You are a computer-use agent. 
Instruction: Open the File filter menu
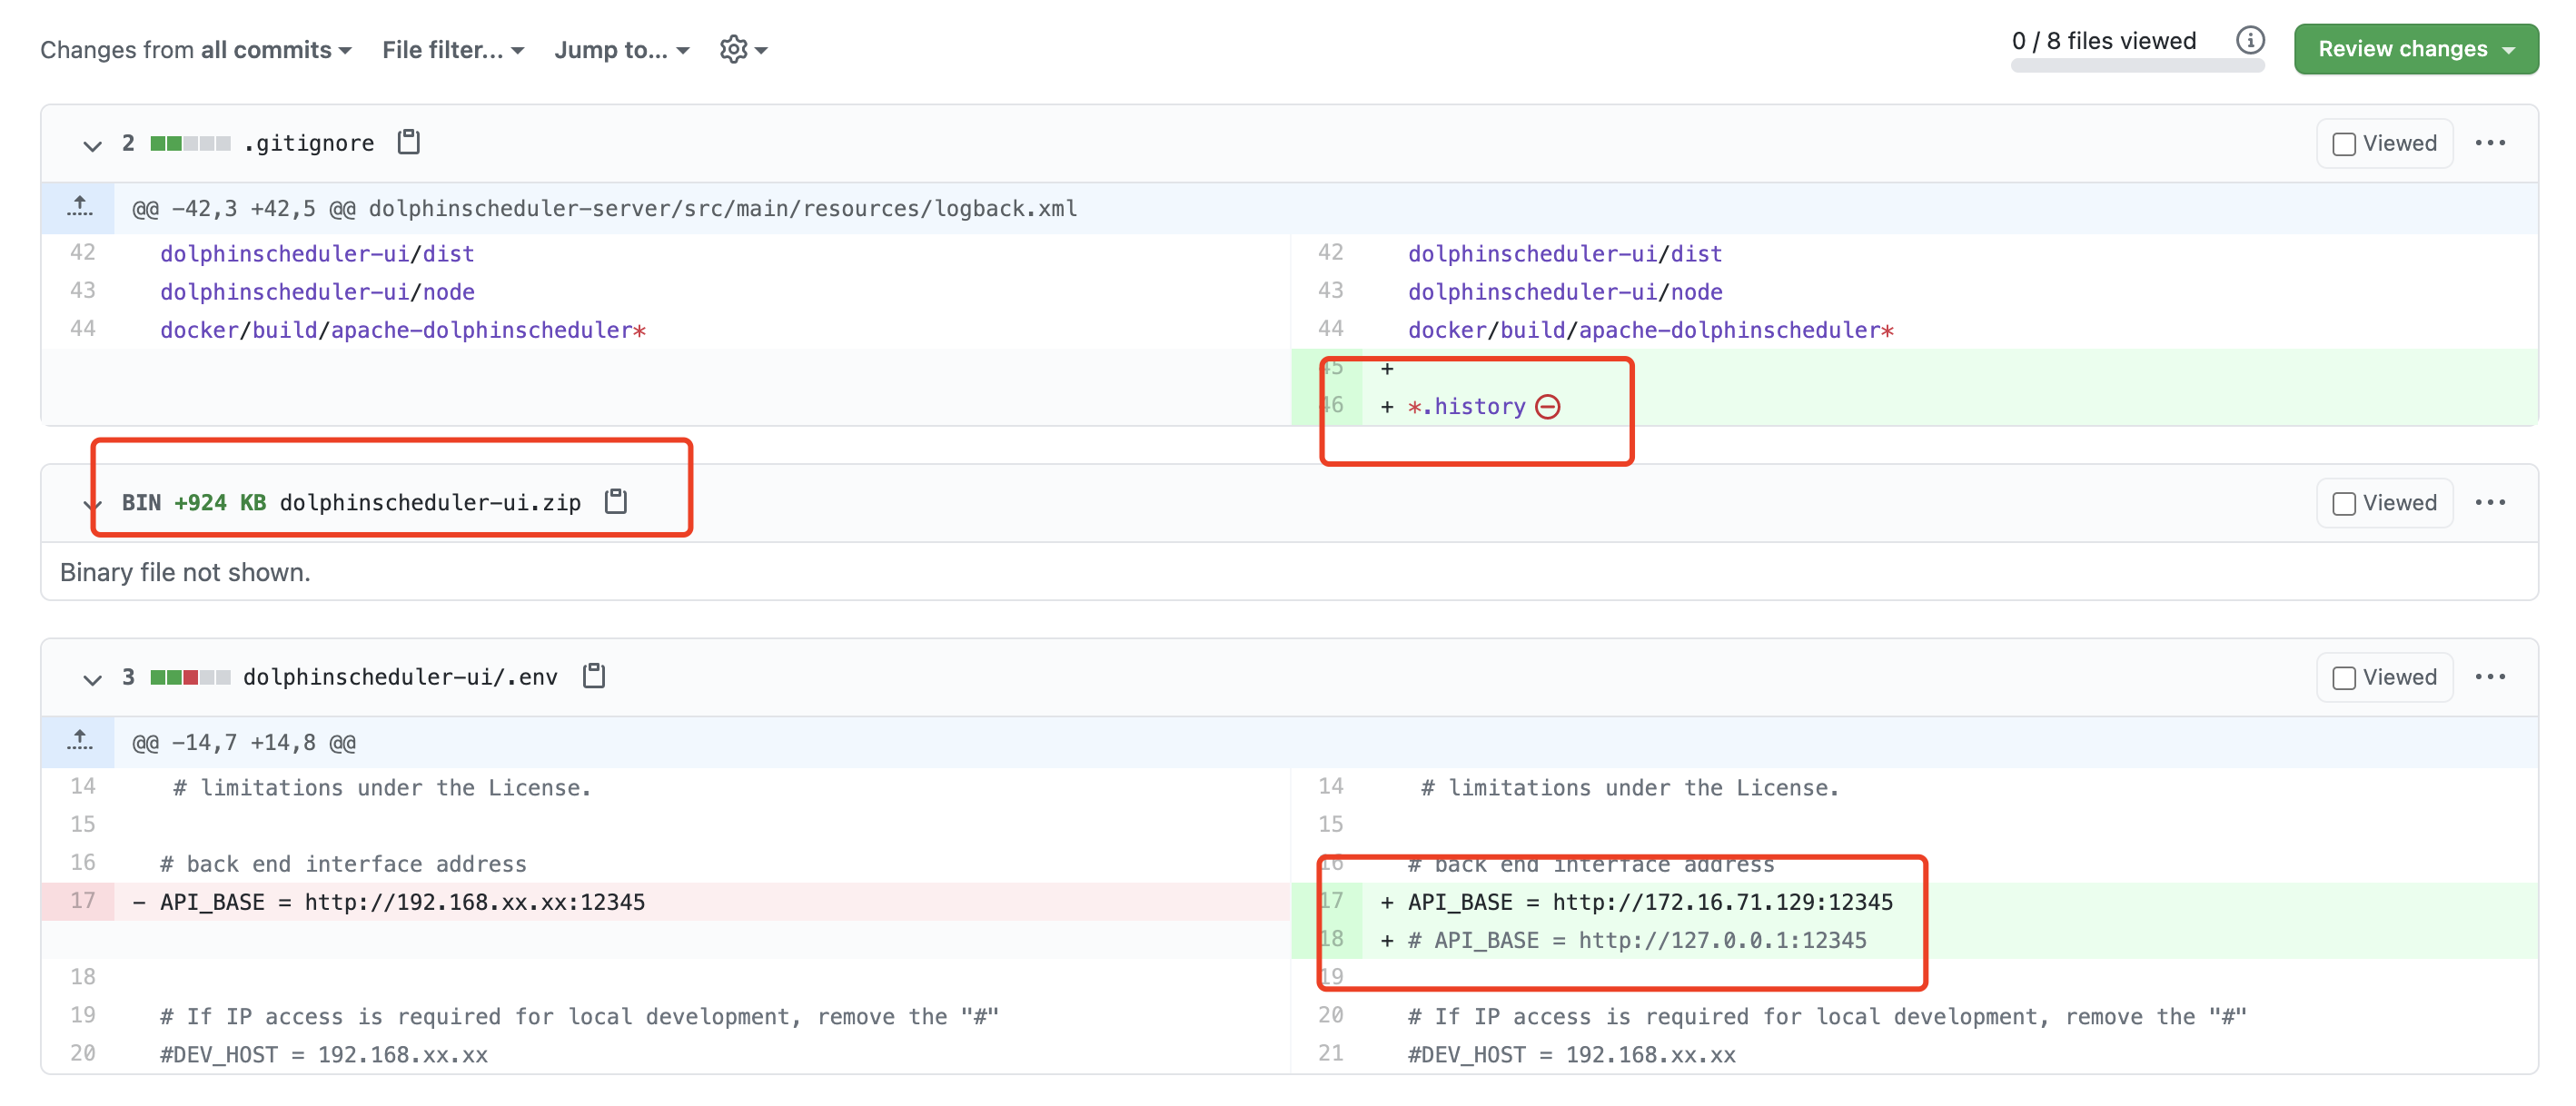tap(453, 49)
